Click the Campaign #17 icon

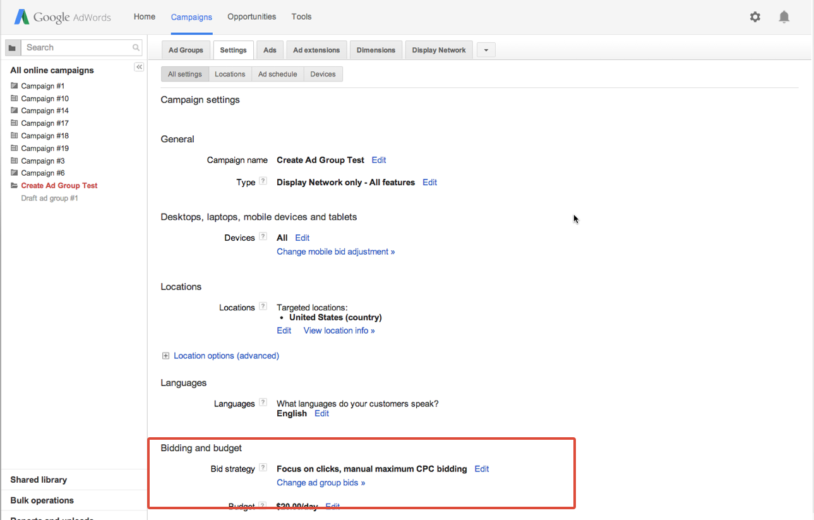(14, 123)
